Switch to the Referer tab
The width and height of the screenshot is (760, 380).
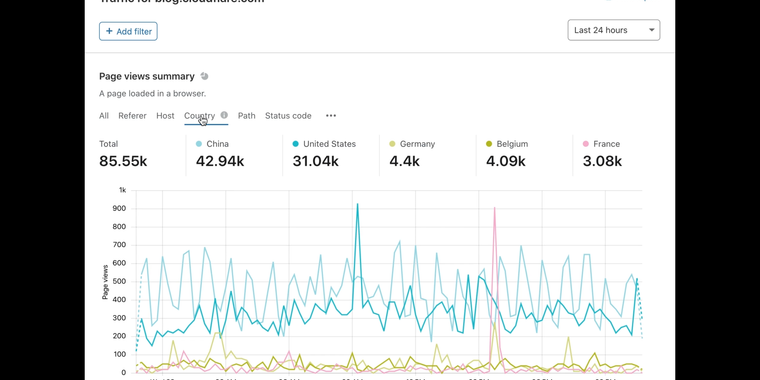click(132, 116)
